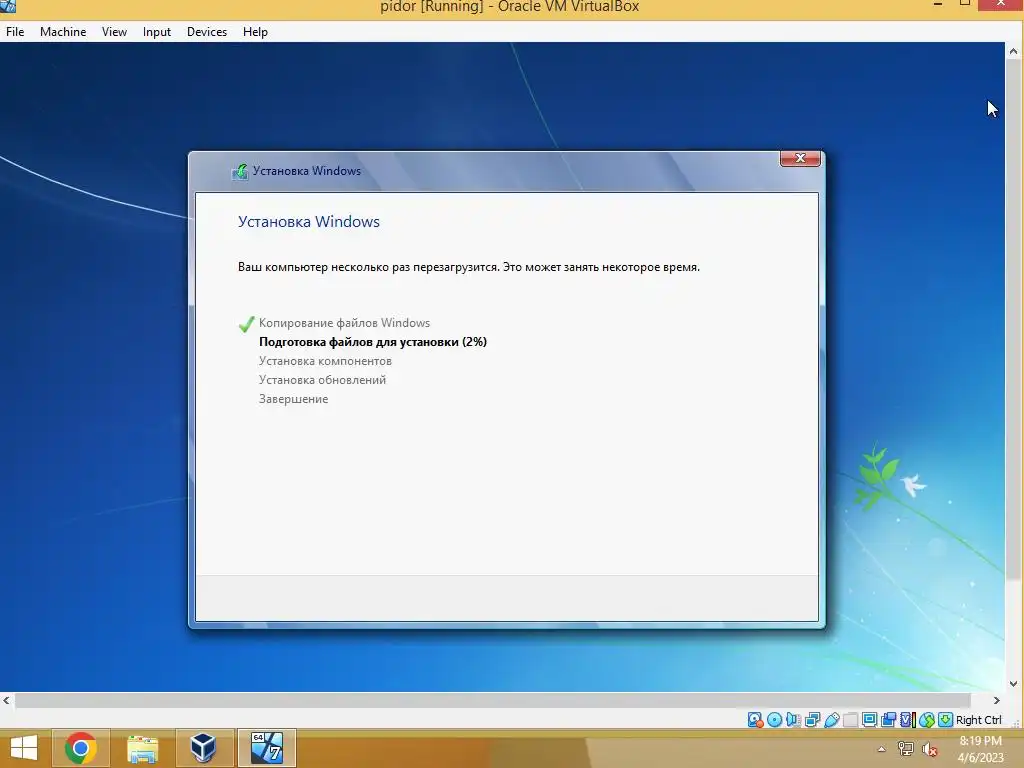The height and width of the screenshot is (768, 1024).
Task: Open the Devices menu
Action: coord(207,31)
